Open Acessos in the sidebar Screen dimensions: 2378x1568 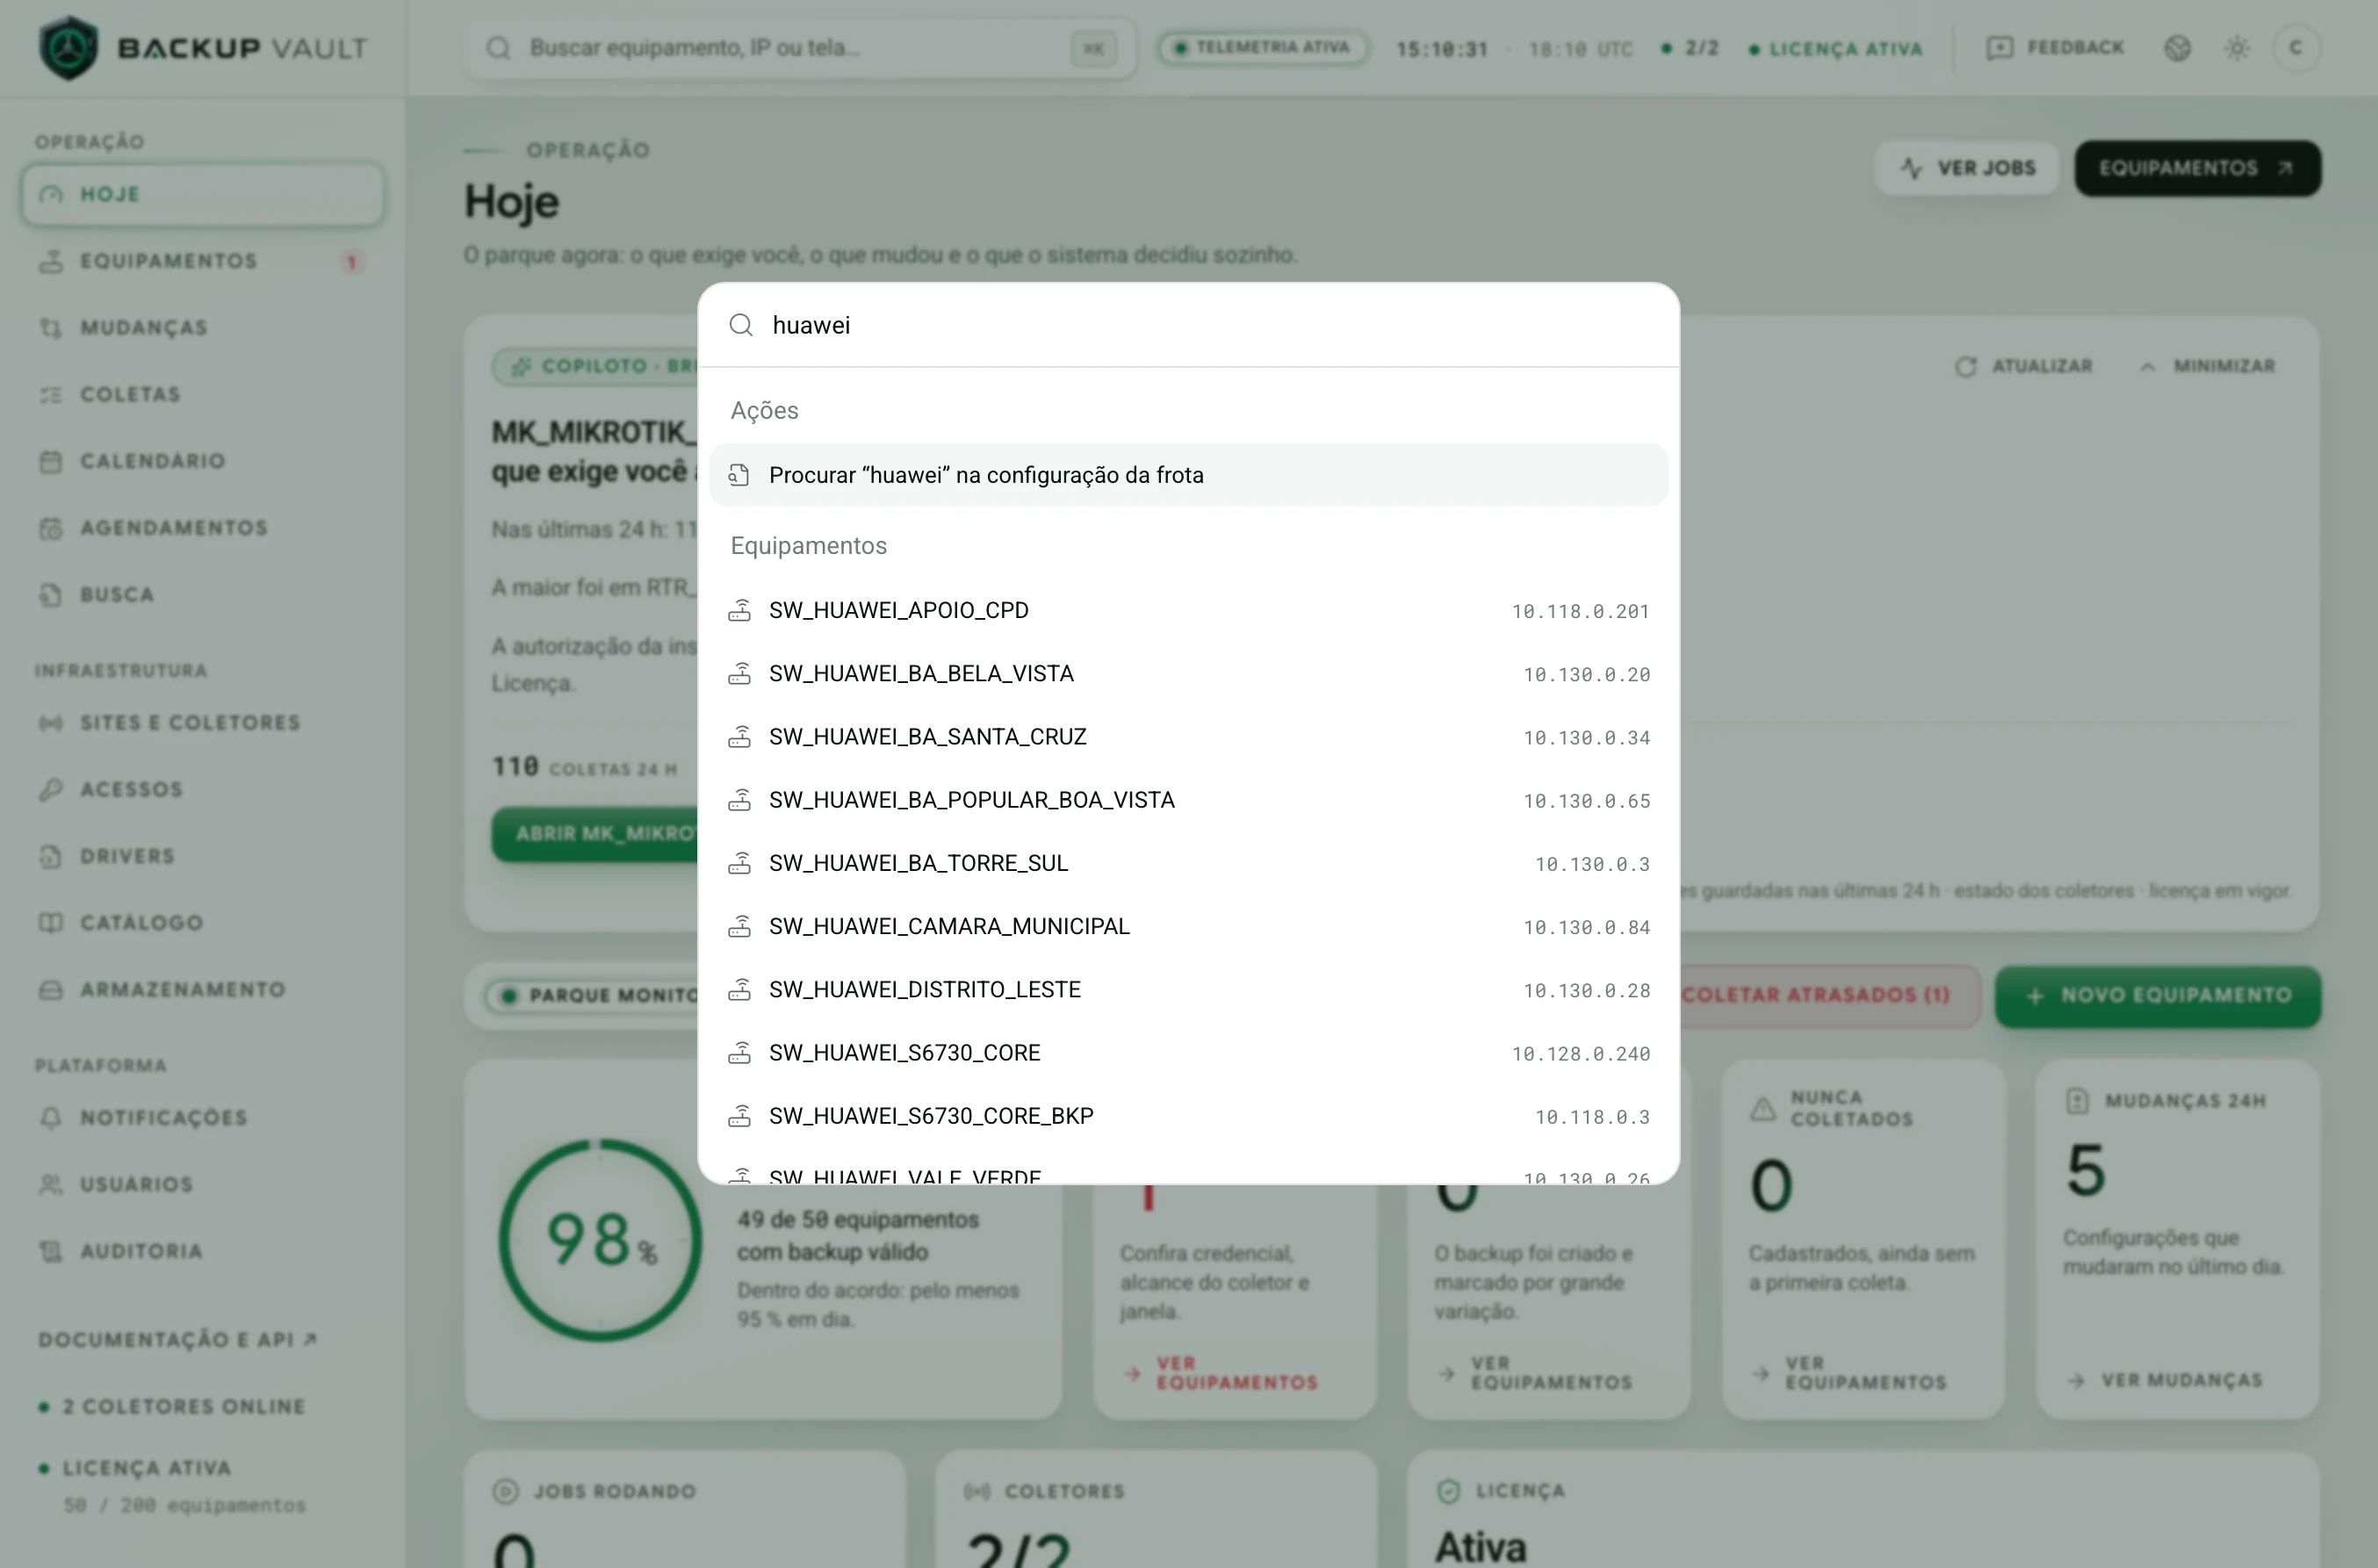pyautogui.click(x=202, y=790)
